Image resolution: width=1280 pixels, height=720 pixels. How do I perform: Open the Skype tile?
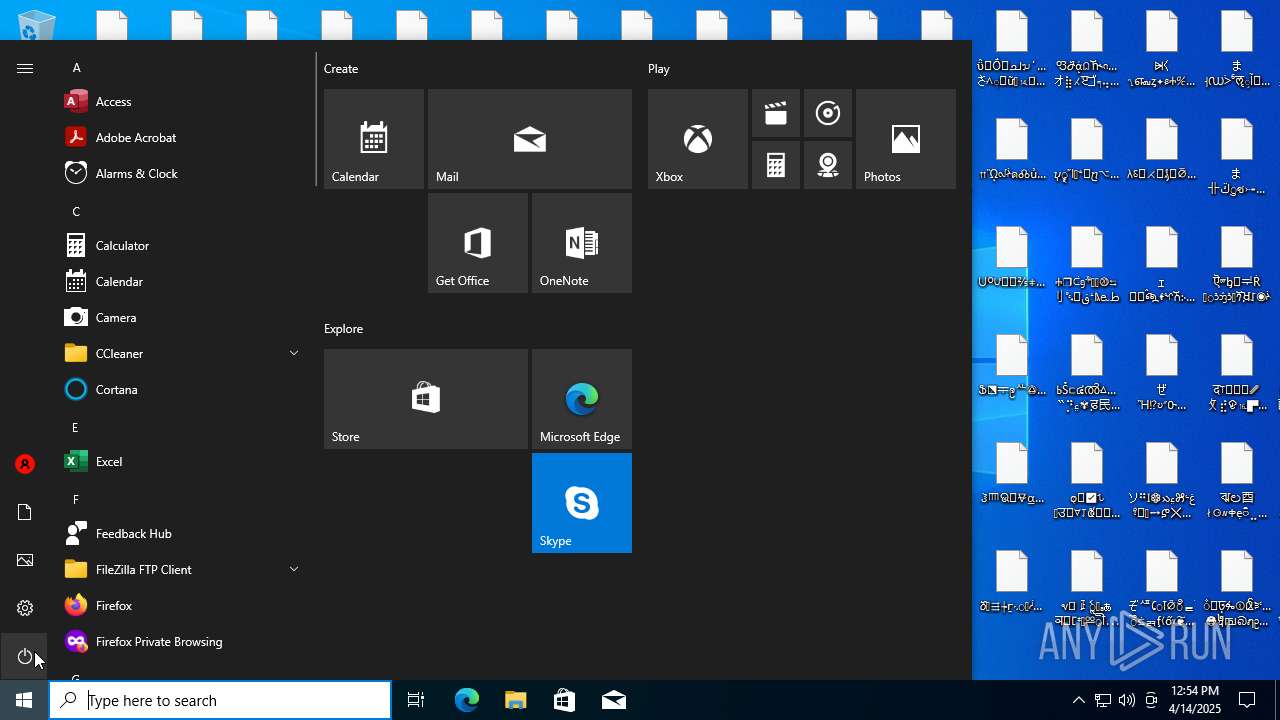tap(582, 503)
